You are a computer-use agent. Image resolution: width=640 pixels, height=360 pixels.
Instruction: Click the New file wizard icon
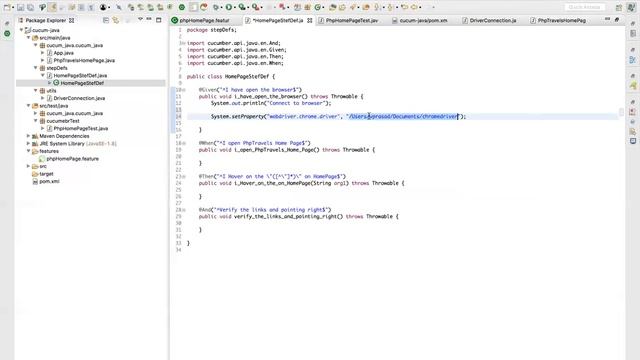point(7,7)
